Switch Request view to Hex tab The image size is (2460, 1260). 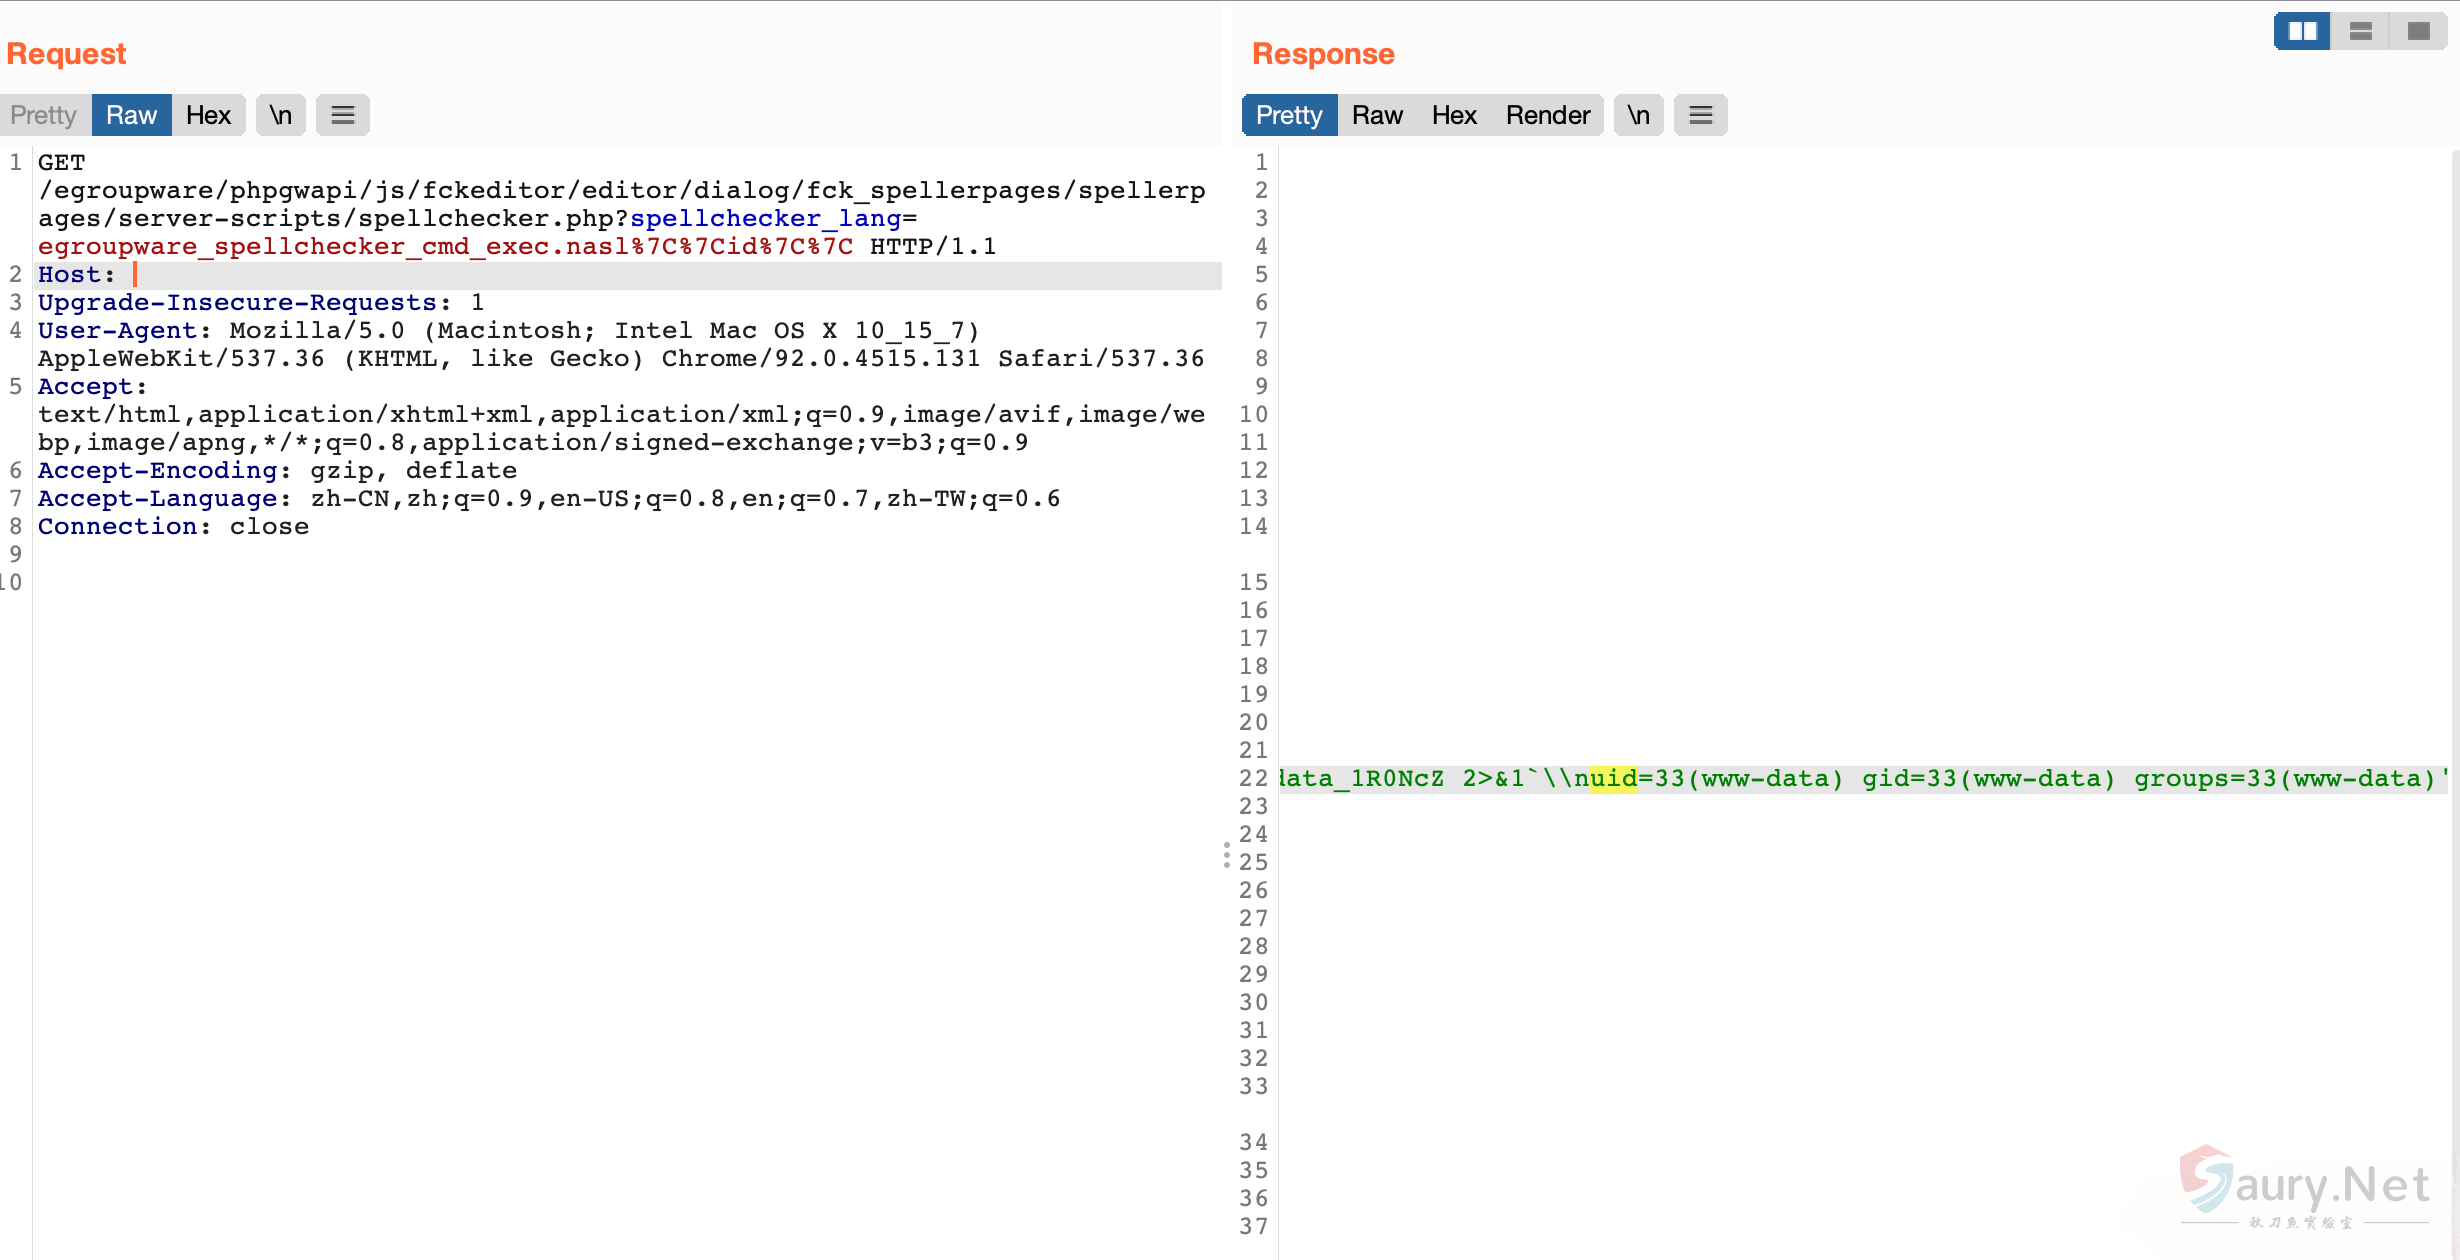pyautogui.click(x=208, y=115)
